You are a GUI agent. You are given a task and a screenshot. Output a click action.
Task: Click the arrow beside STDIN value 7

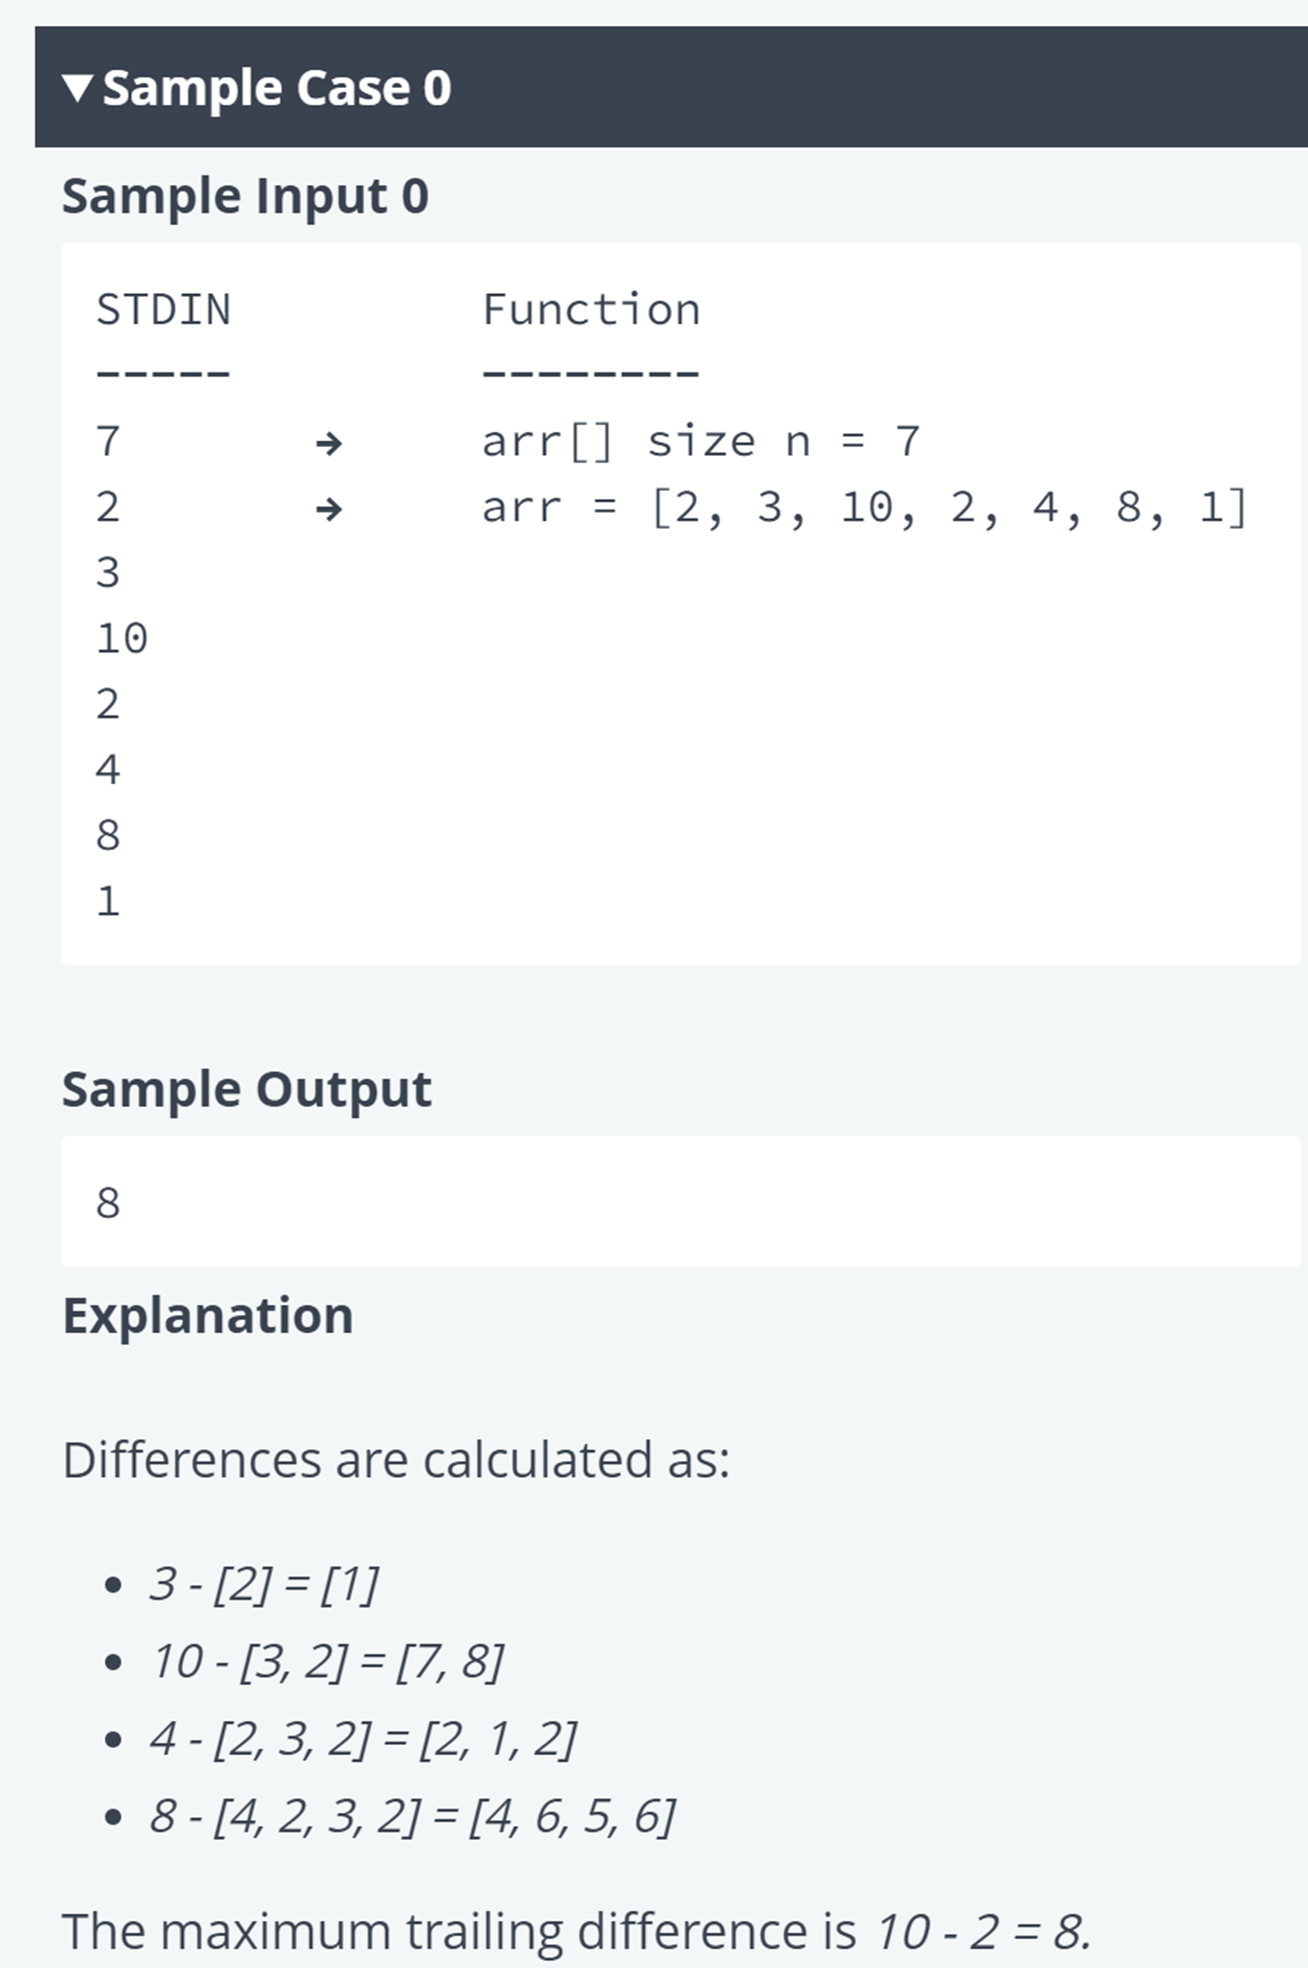[329, 442]
